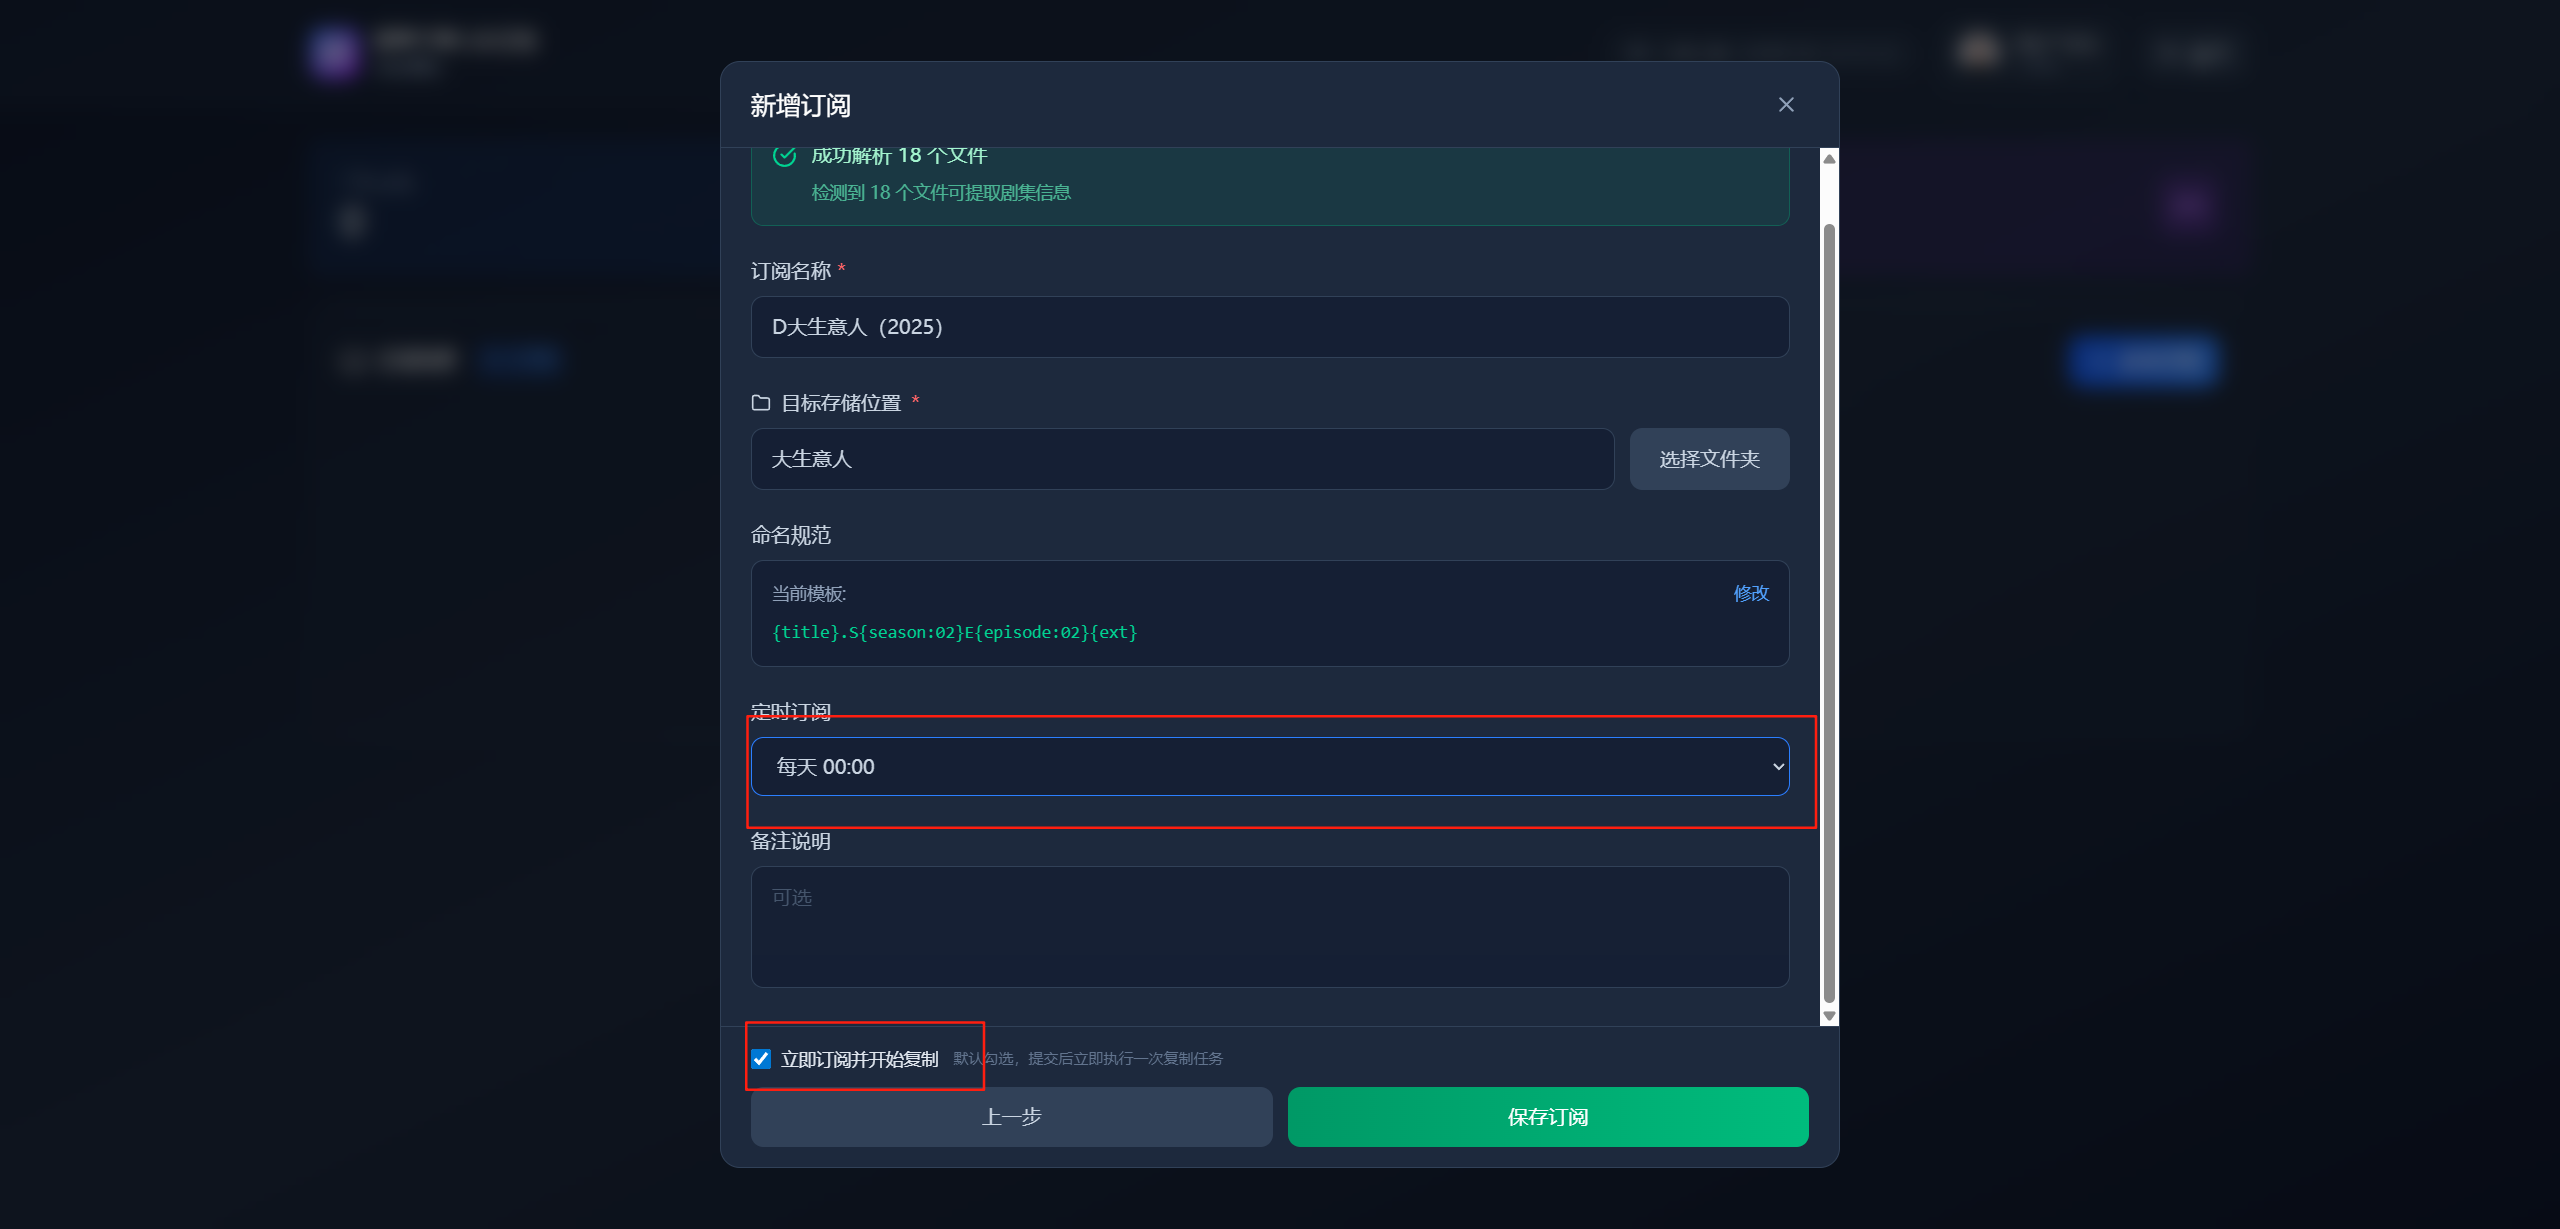The image size is (2560, 1229).
Task: Click the scrollbar down arrow in the dialog
Action: pos(1829,1016)
